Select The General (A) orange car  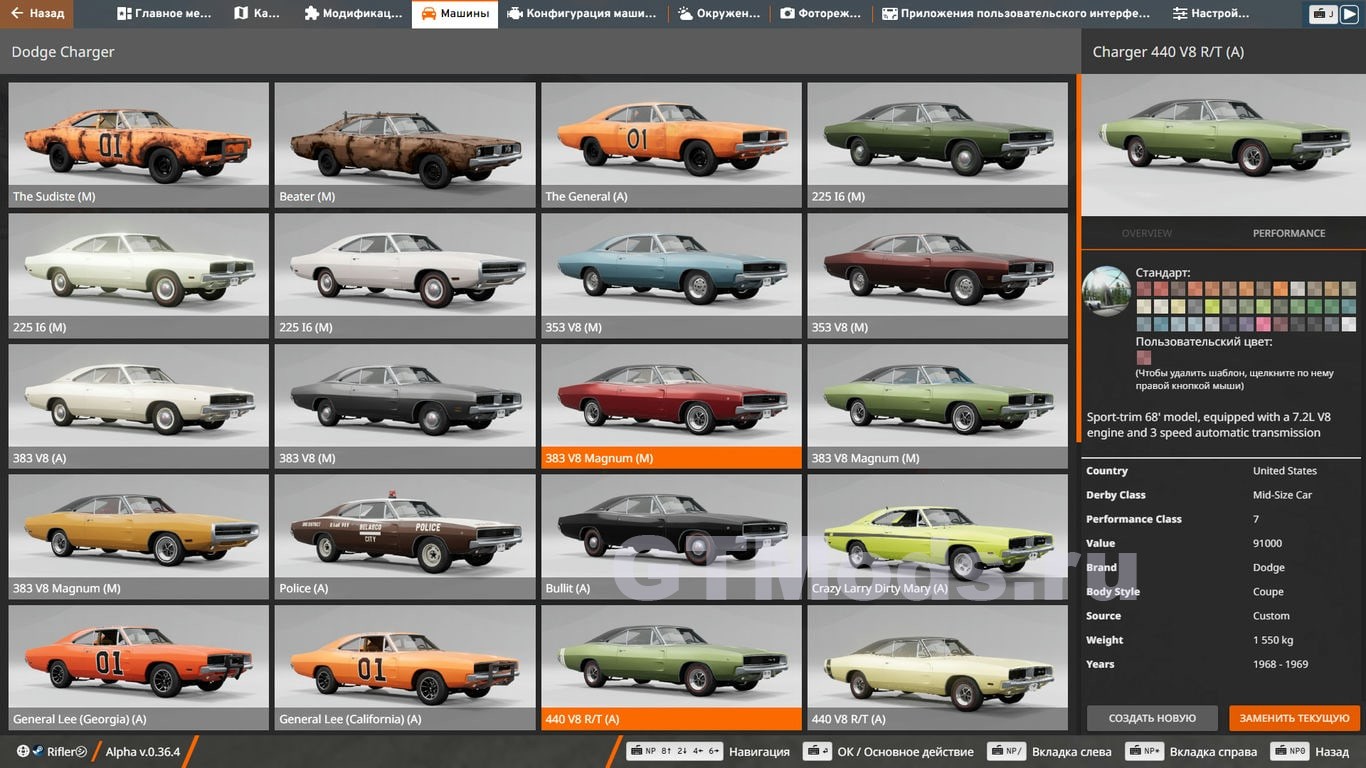click(671, 144)
